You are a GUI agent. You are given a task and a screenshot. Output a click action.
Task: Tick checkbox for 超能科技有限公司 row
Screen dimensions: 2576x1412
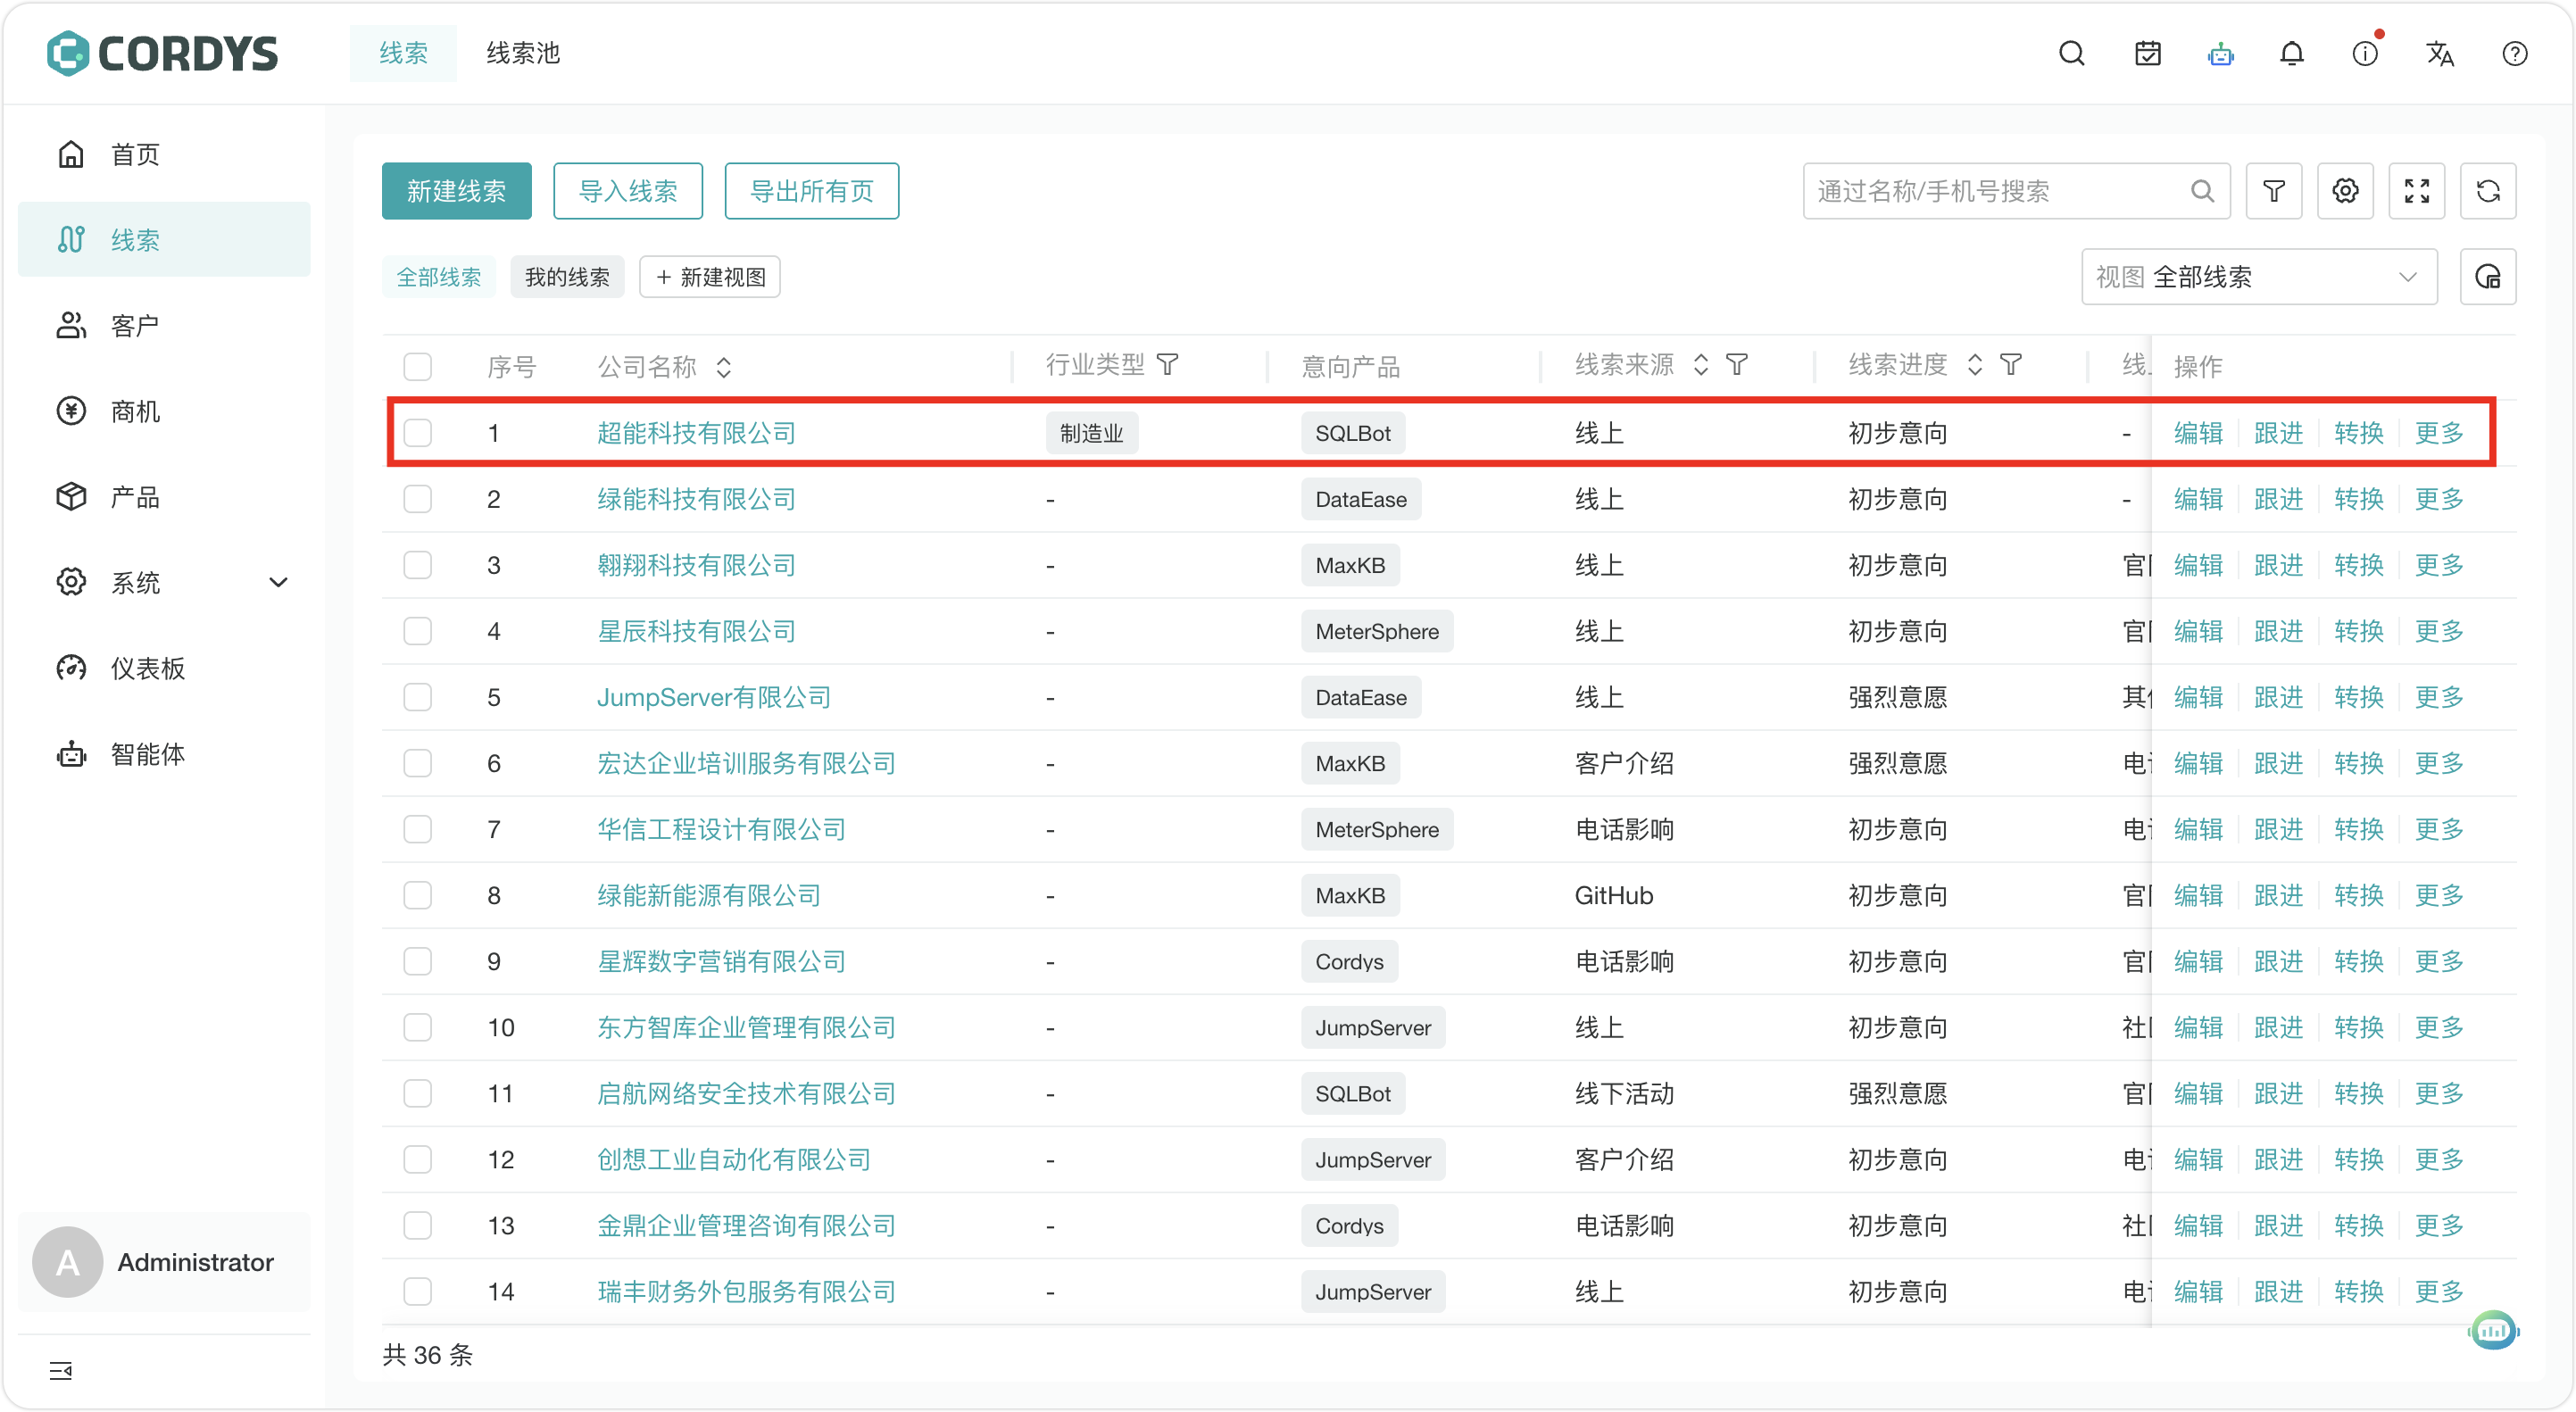tap(417, 433)
